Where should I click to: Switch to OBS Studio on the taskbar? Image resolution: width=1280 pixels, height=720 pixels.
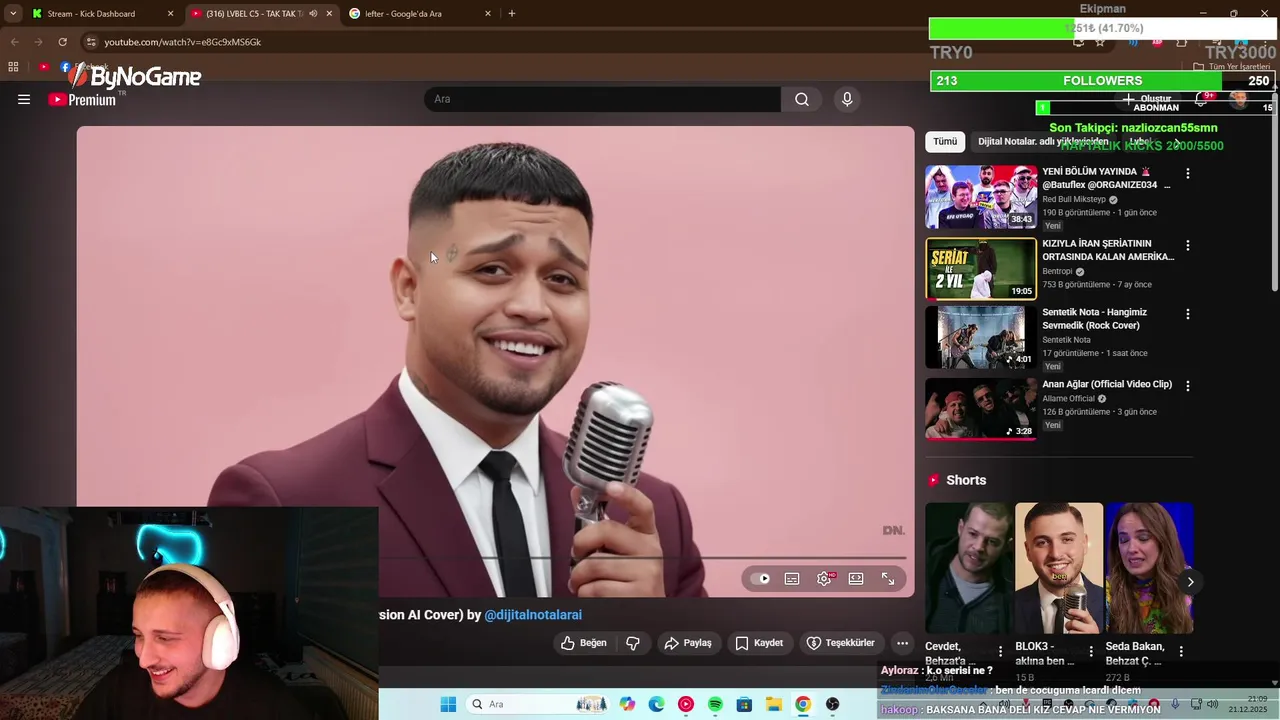pos(832,704)
